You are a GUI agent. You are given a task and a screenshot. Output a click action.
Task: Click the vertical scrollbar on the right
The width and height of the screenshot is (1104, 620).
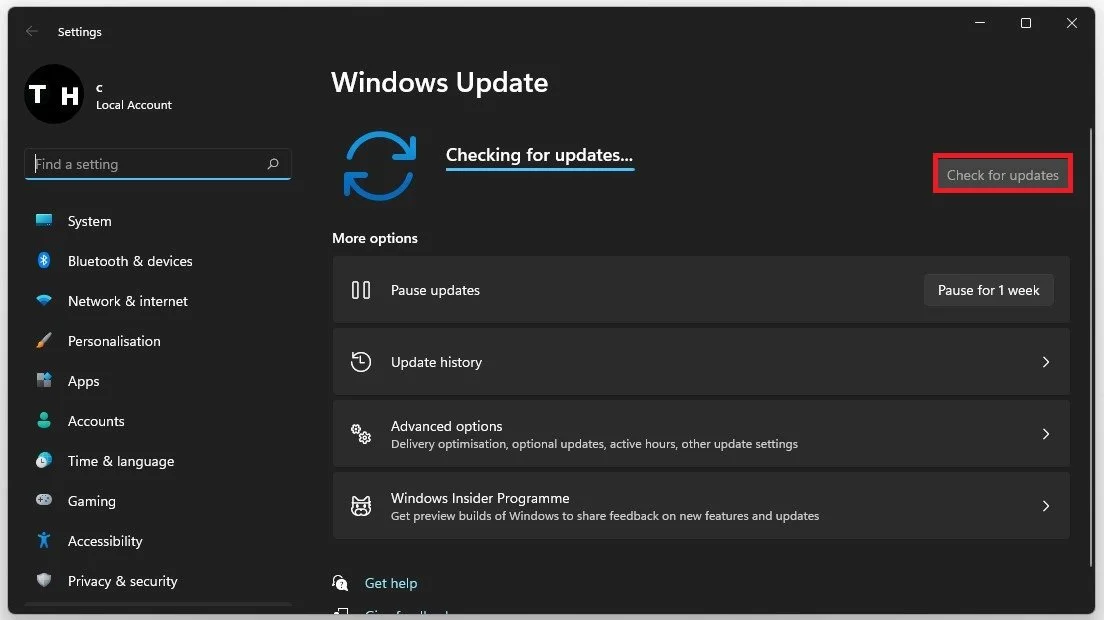(x=1091, y=346)
